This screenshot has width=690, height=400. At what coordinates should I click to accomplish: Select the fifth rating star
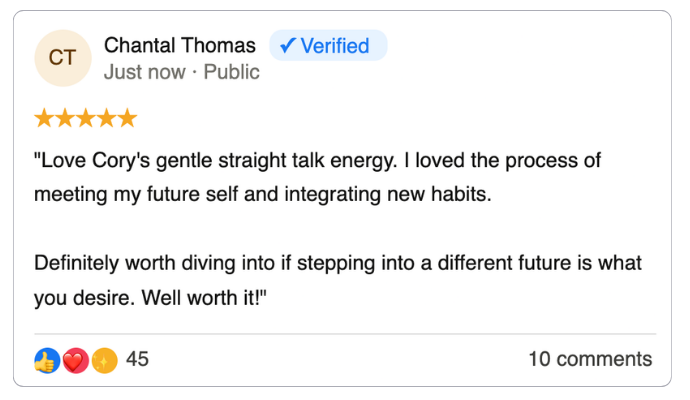pyautogui.click(x=126, y=119)
